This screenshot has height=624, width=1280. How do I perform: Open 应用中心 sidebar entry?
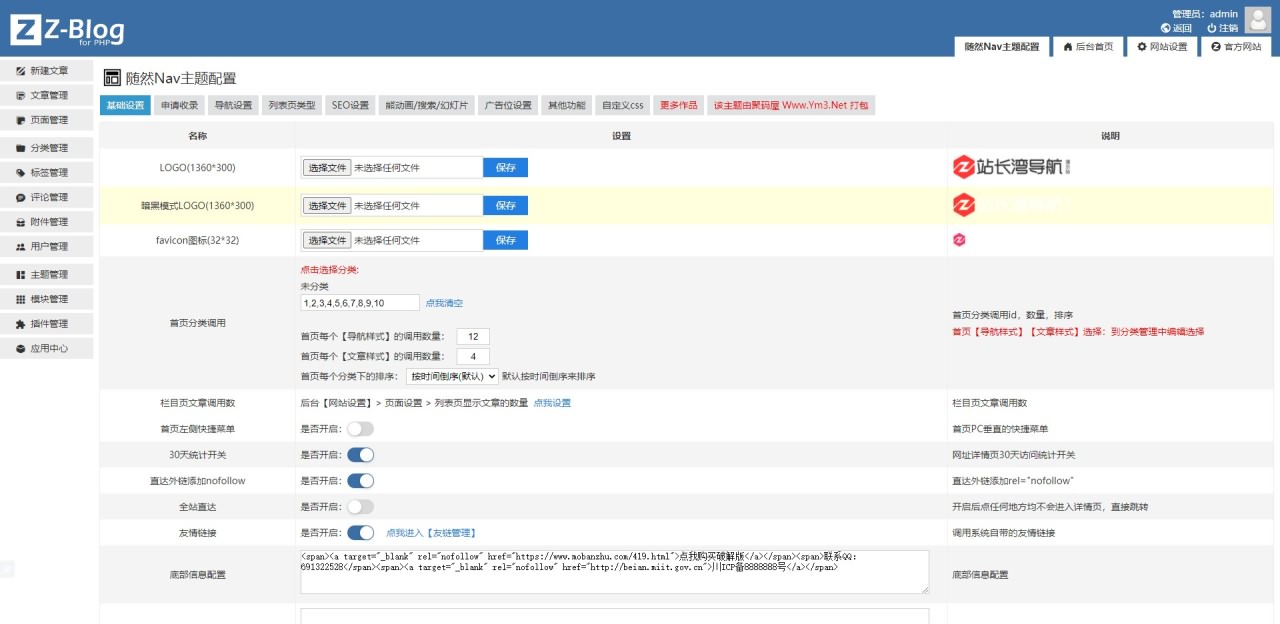pyautogui.click(x=47, y=349)
